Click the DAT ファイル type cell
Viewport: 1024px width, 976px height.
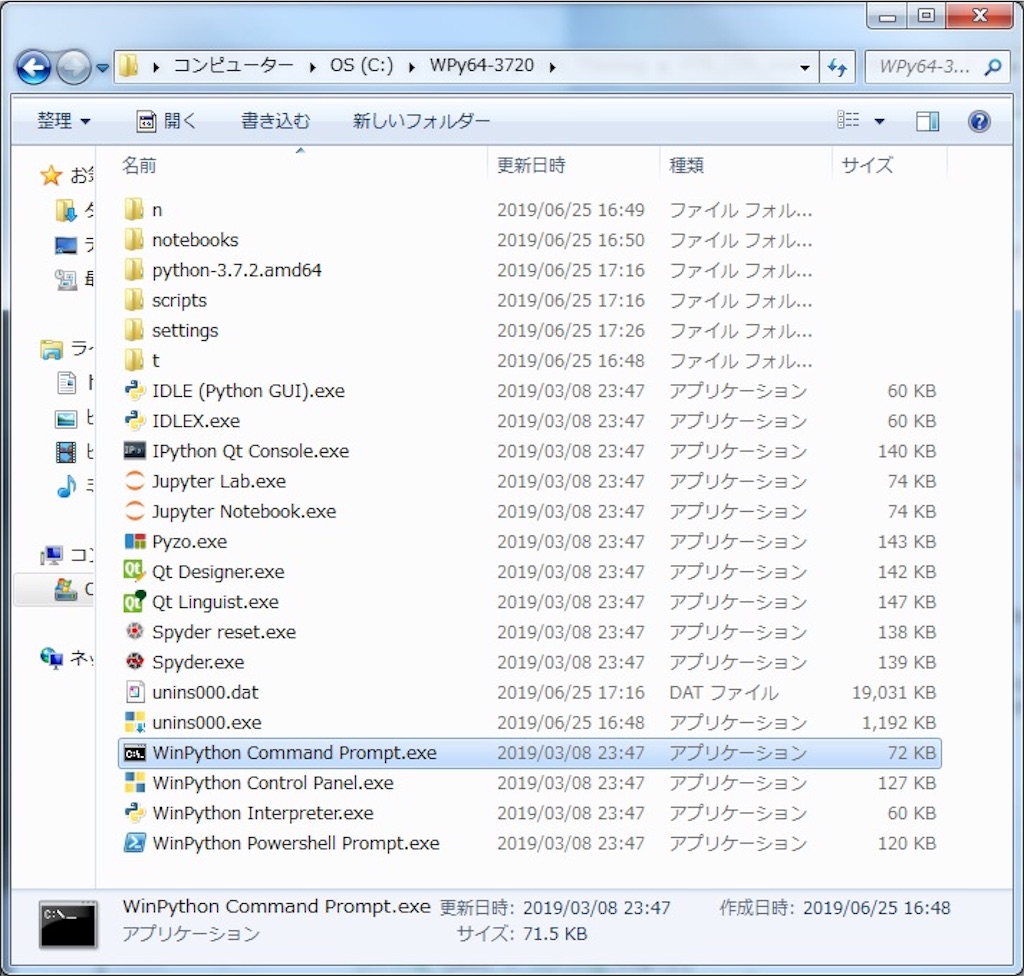click(724, 692)
